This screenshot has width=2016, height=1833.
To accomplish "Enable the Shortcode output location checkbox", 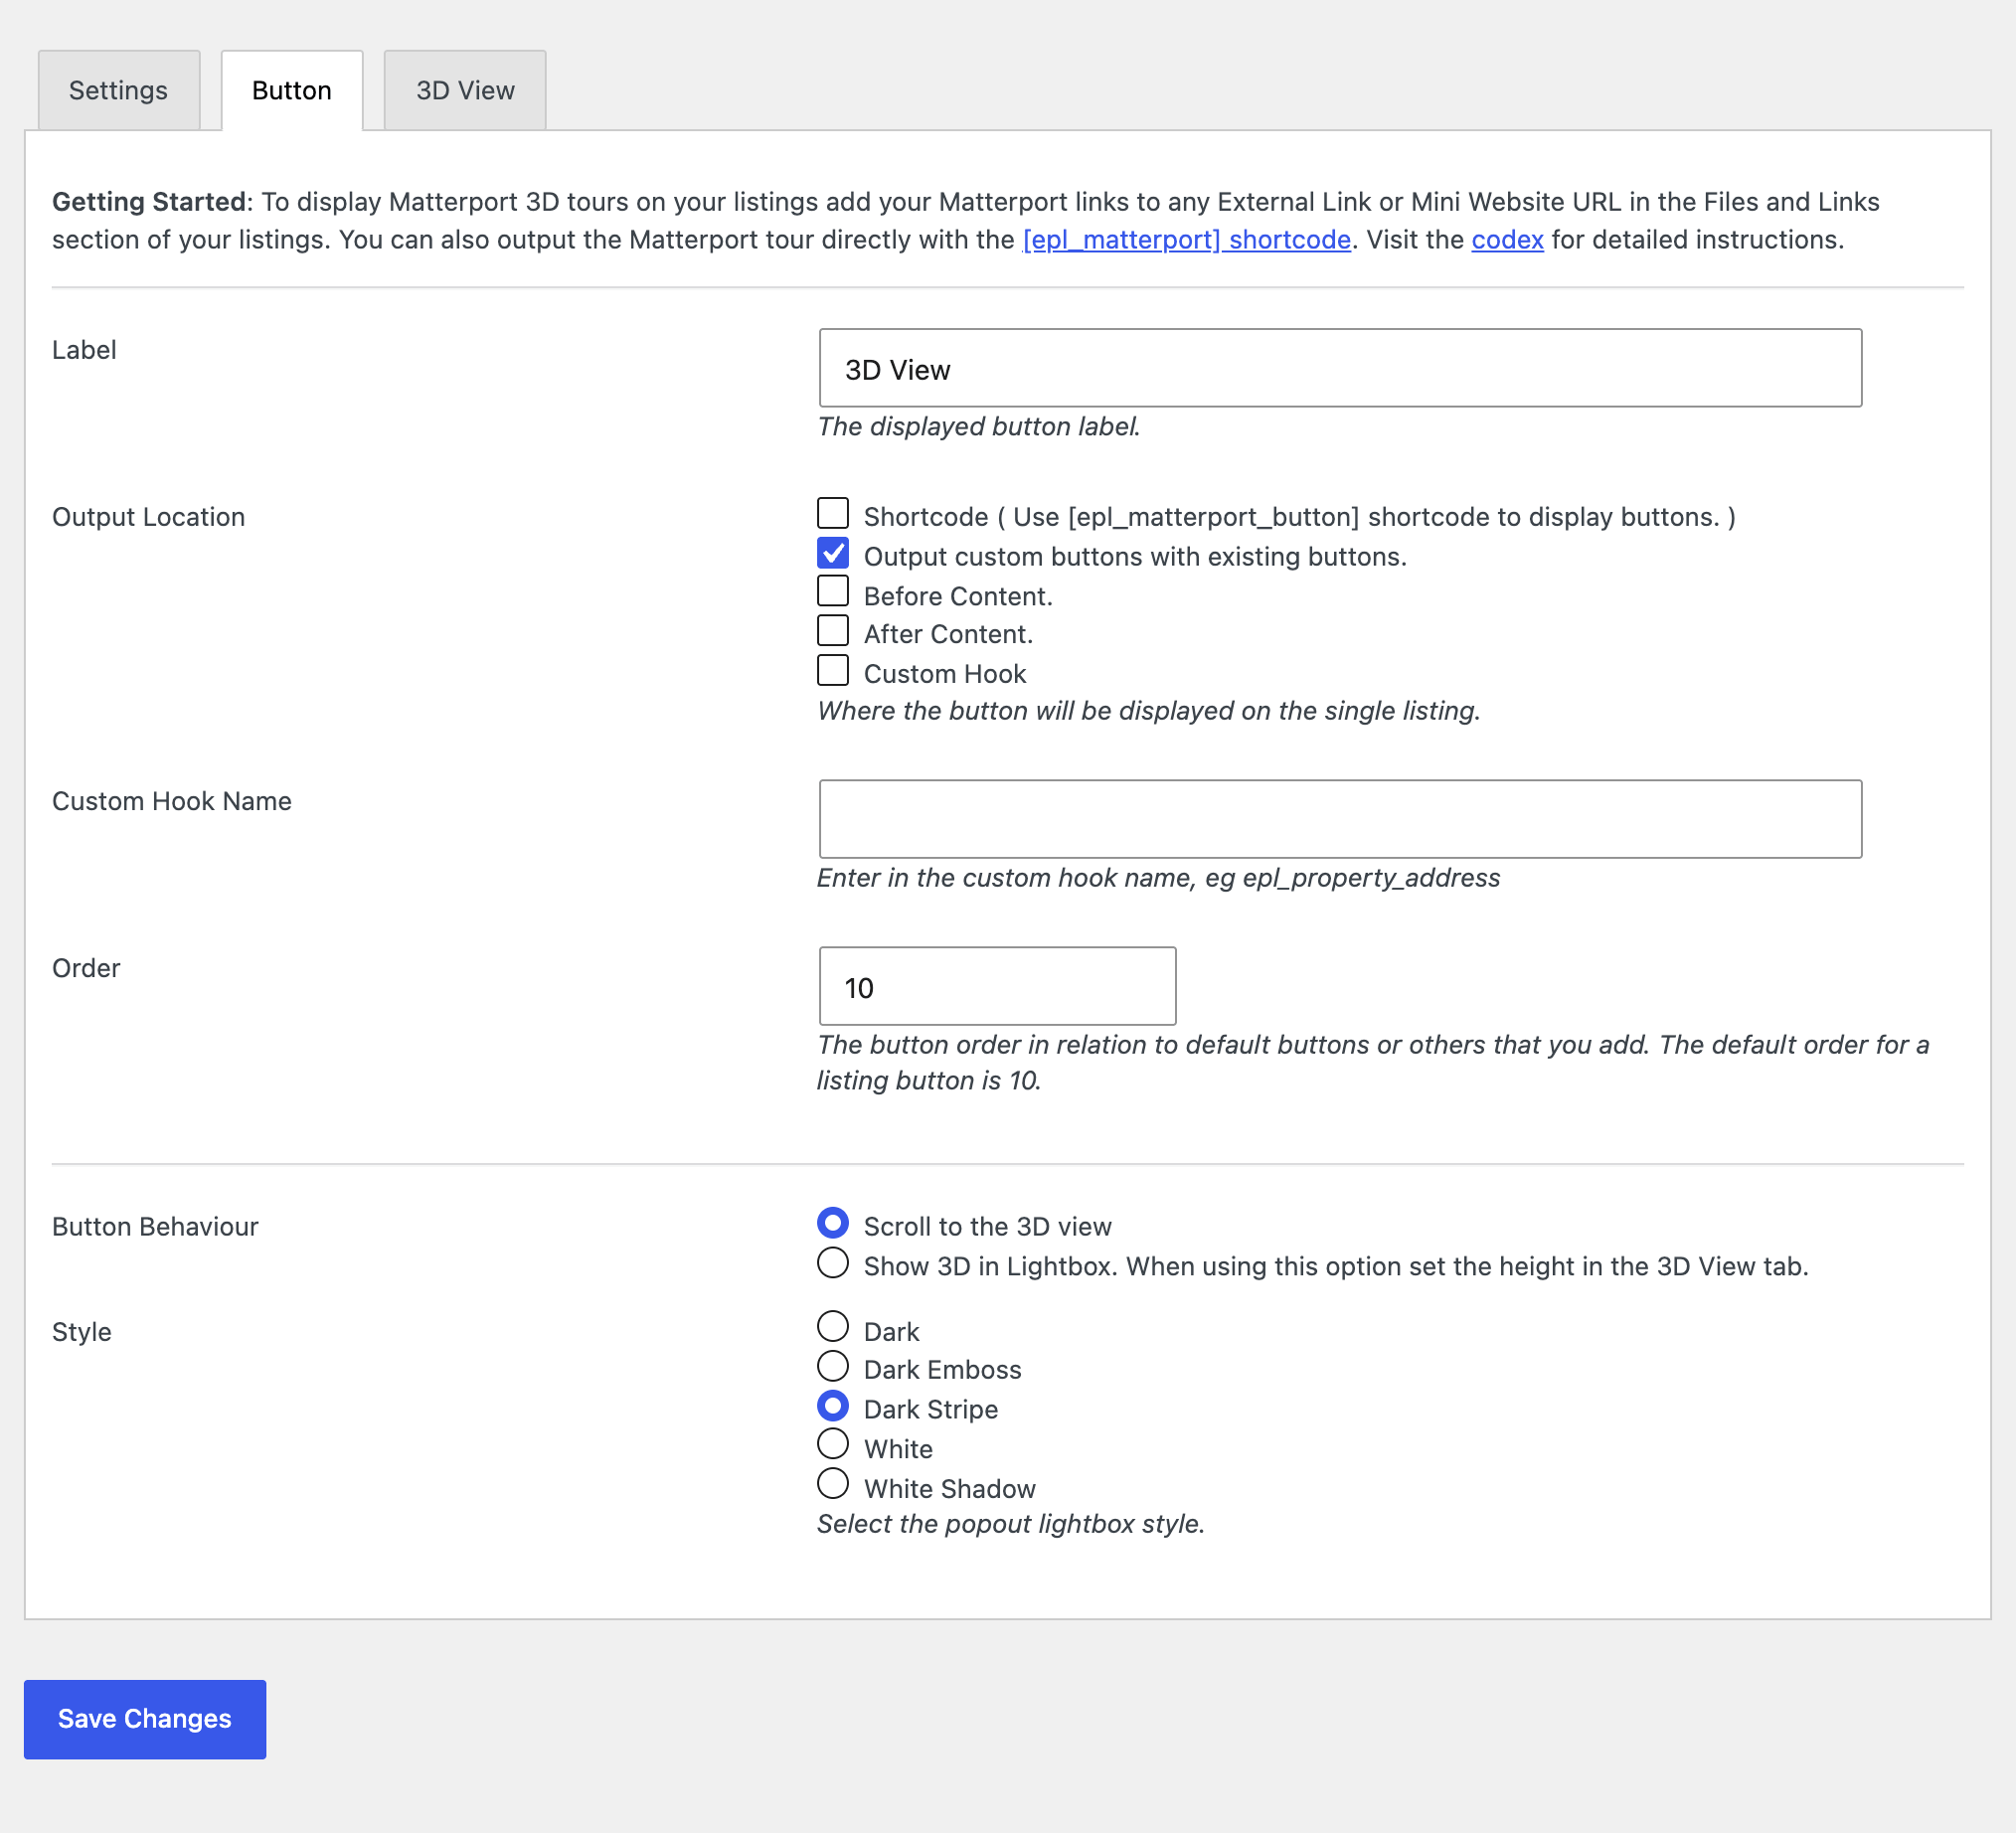I will pos(833,513).
